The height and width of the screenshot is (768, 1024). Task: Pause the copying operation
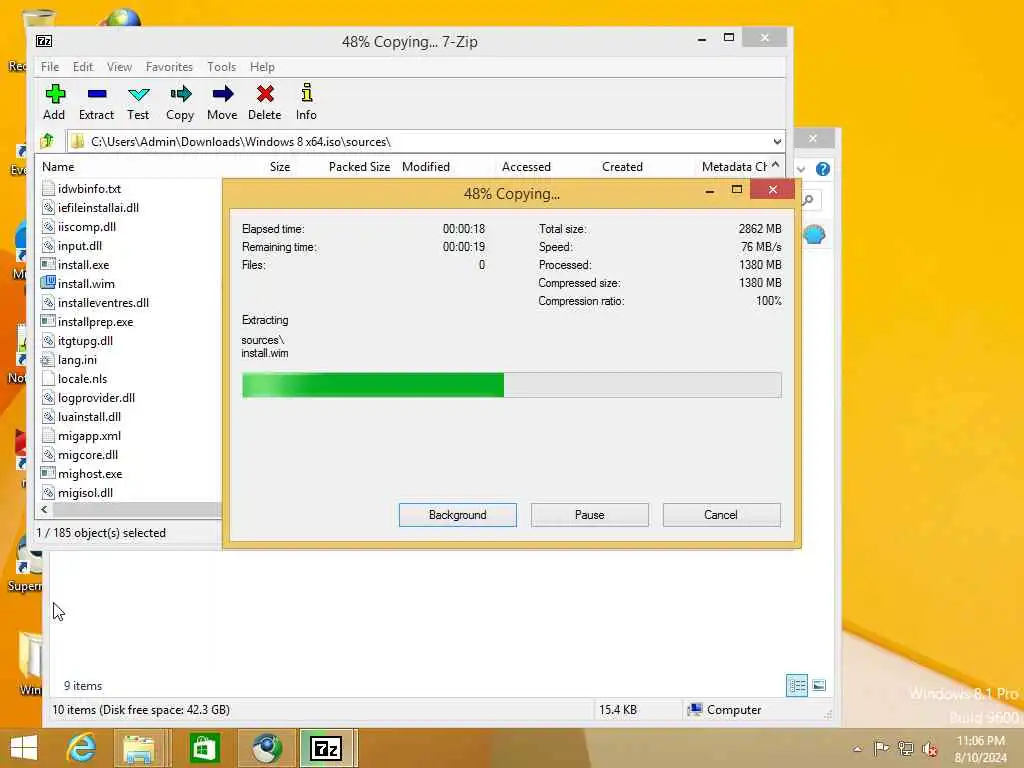pos(590,515)
